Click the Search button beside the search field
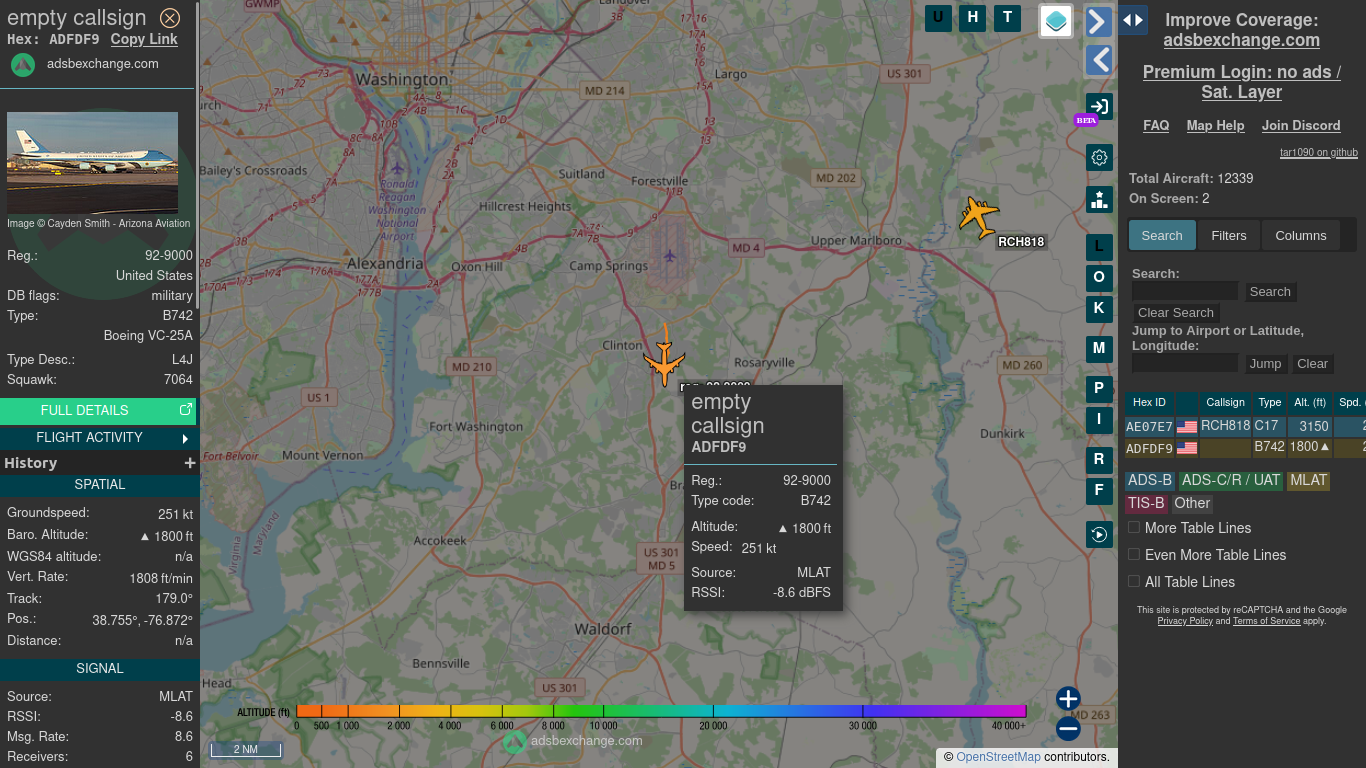This screenshot has height=768, width=1366. coord(1270,292)
